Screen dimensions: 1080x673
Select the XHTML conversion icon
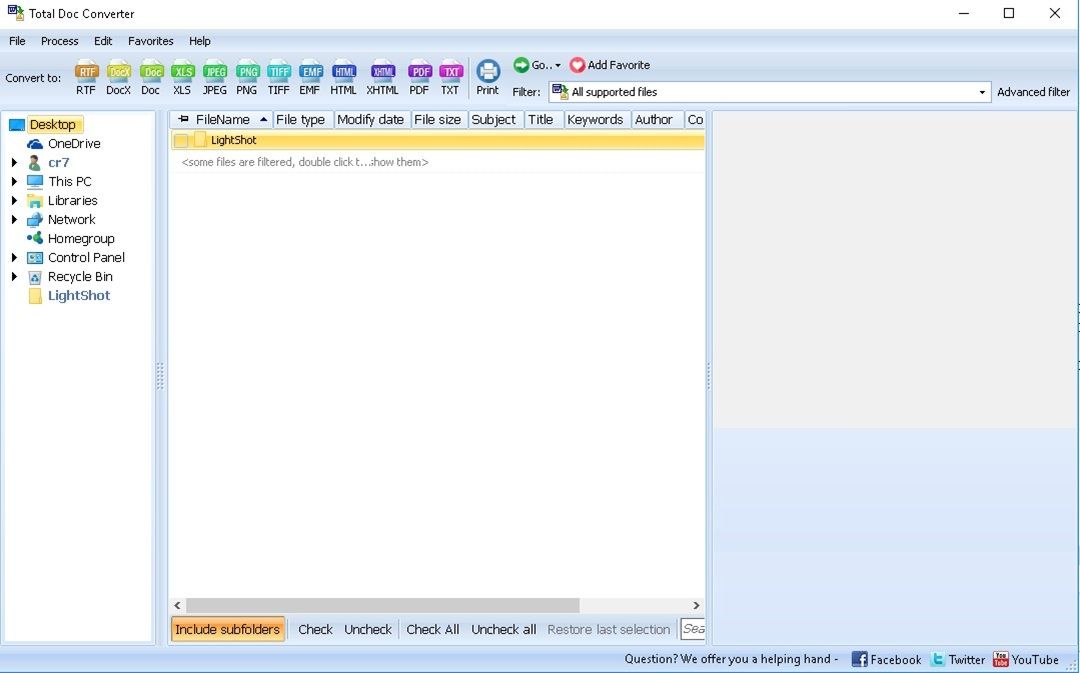[x=382, y=77]
